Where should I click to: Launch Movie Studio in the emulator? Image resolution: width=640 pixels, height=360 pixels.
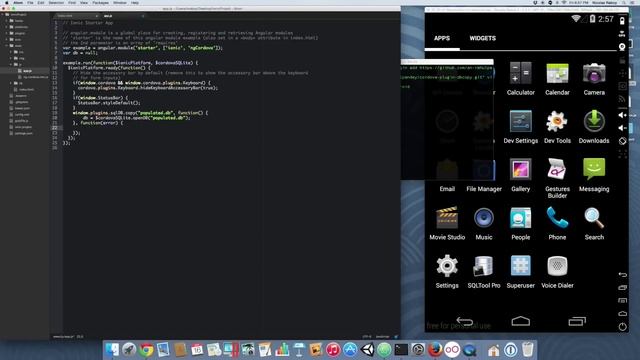click(447, 223)
